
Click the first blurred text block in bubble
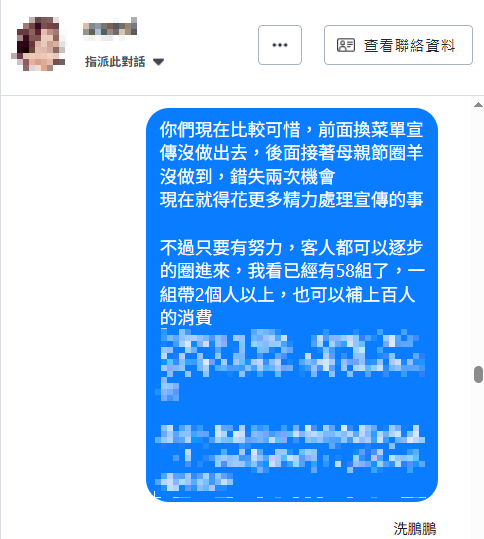[x=292, y=364]
